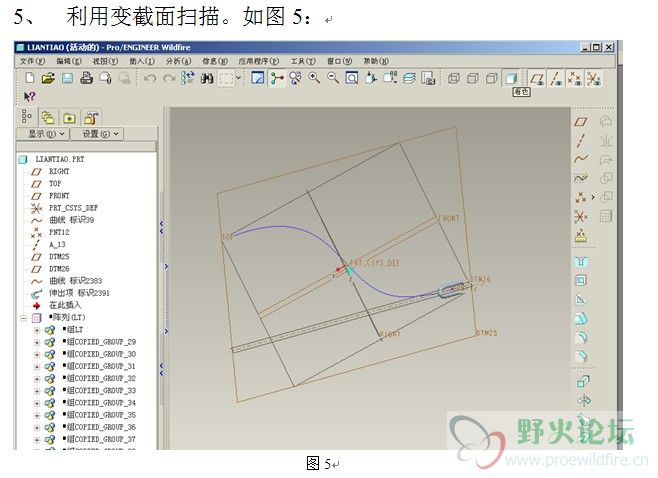
Task: Open the 插入(I) menu
Action: (142, 61)
